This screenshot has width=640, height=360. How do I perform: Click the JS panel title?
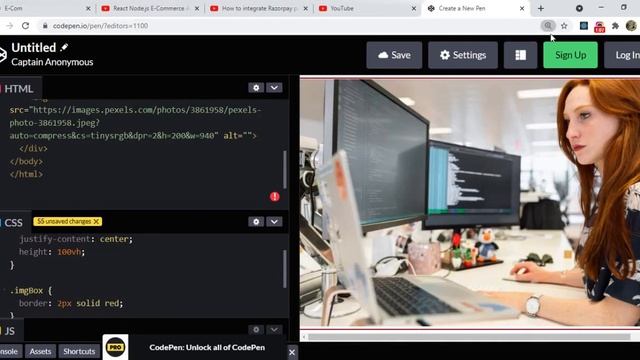point(10,331)
